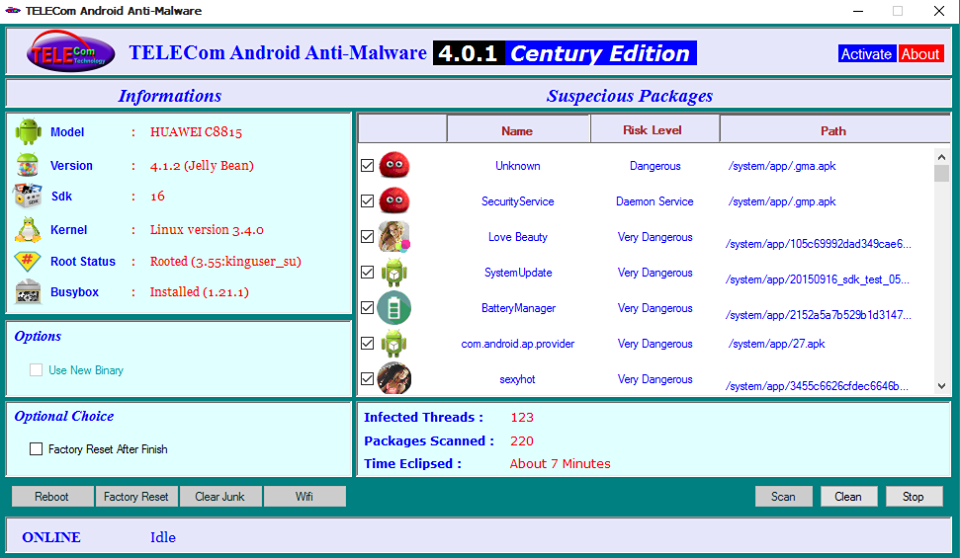The image size is (960, 558).
Task: Click the com.android.ap.provider android icon
Action: [x=394, y=343]
